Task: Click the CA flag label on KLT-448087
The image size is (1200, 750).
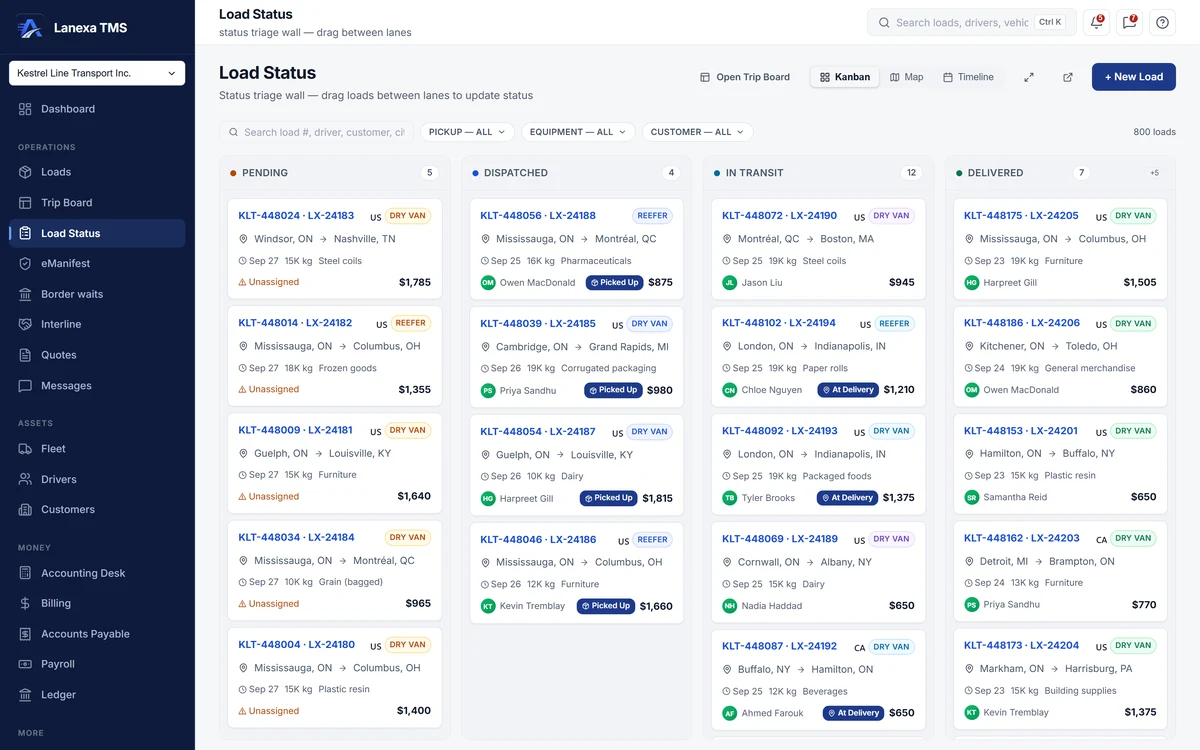Action: coord(859,648)
